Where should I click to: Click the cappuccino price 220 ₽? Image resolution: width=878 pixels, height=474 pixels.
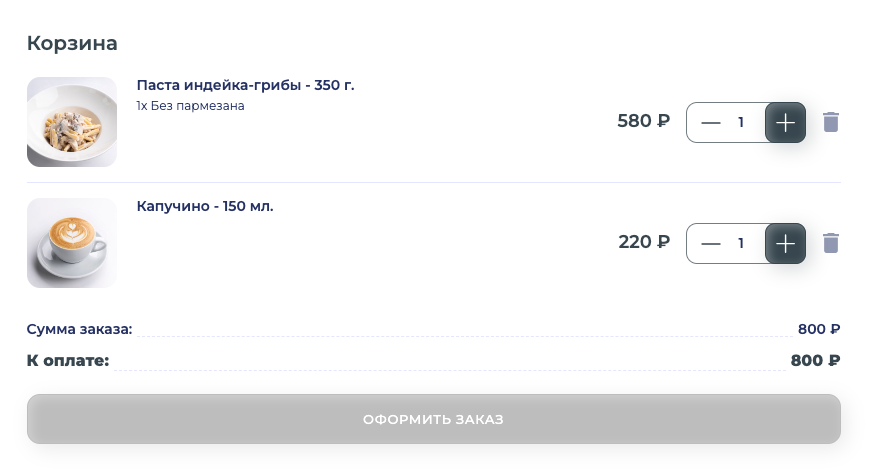pos(644,242)
